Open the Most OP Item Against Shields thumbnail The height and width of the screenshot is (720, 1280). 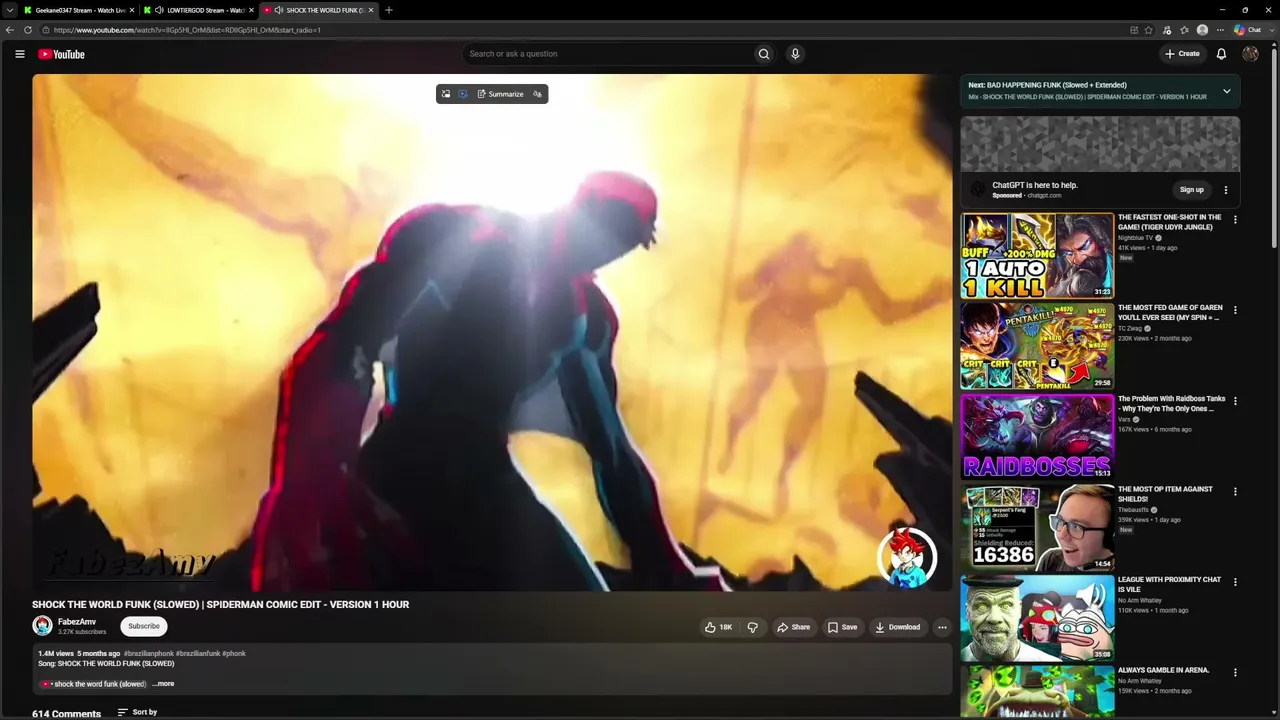1037,527
